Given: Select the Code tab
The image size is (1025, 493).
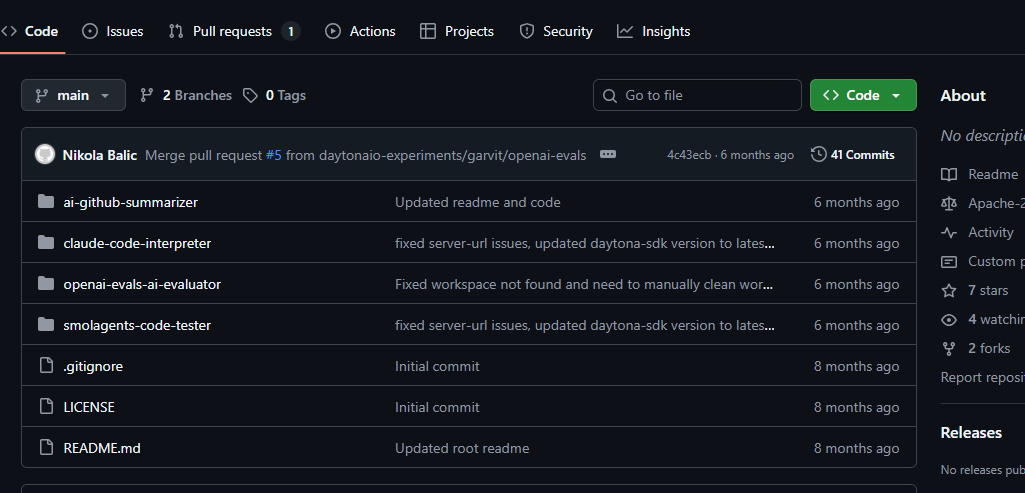Looking at the screenshot, I should (x=30, y=31).
